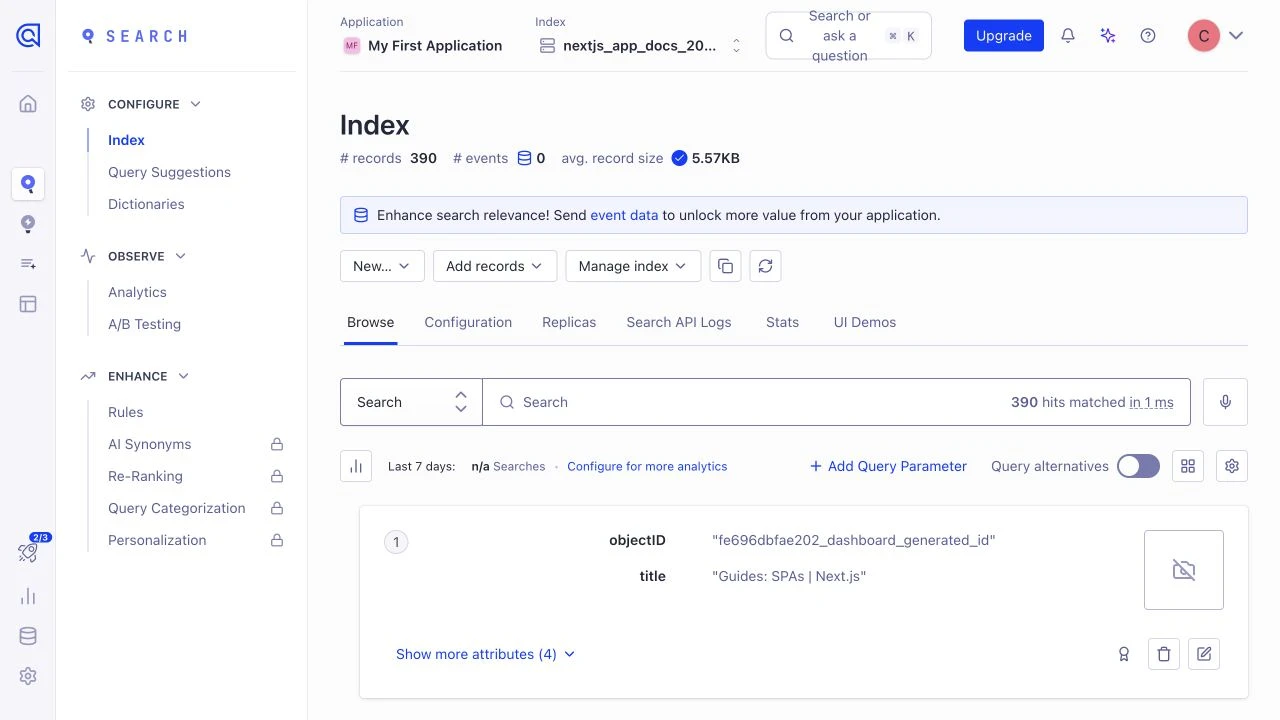The width and height of the screenshot is (1280, 720).
Task: Open the bar chart usage icon in rail
Action: point(28,597)
